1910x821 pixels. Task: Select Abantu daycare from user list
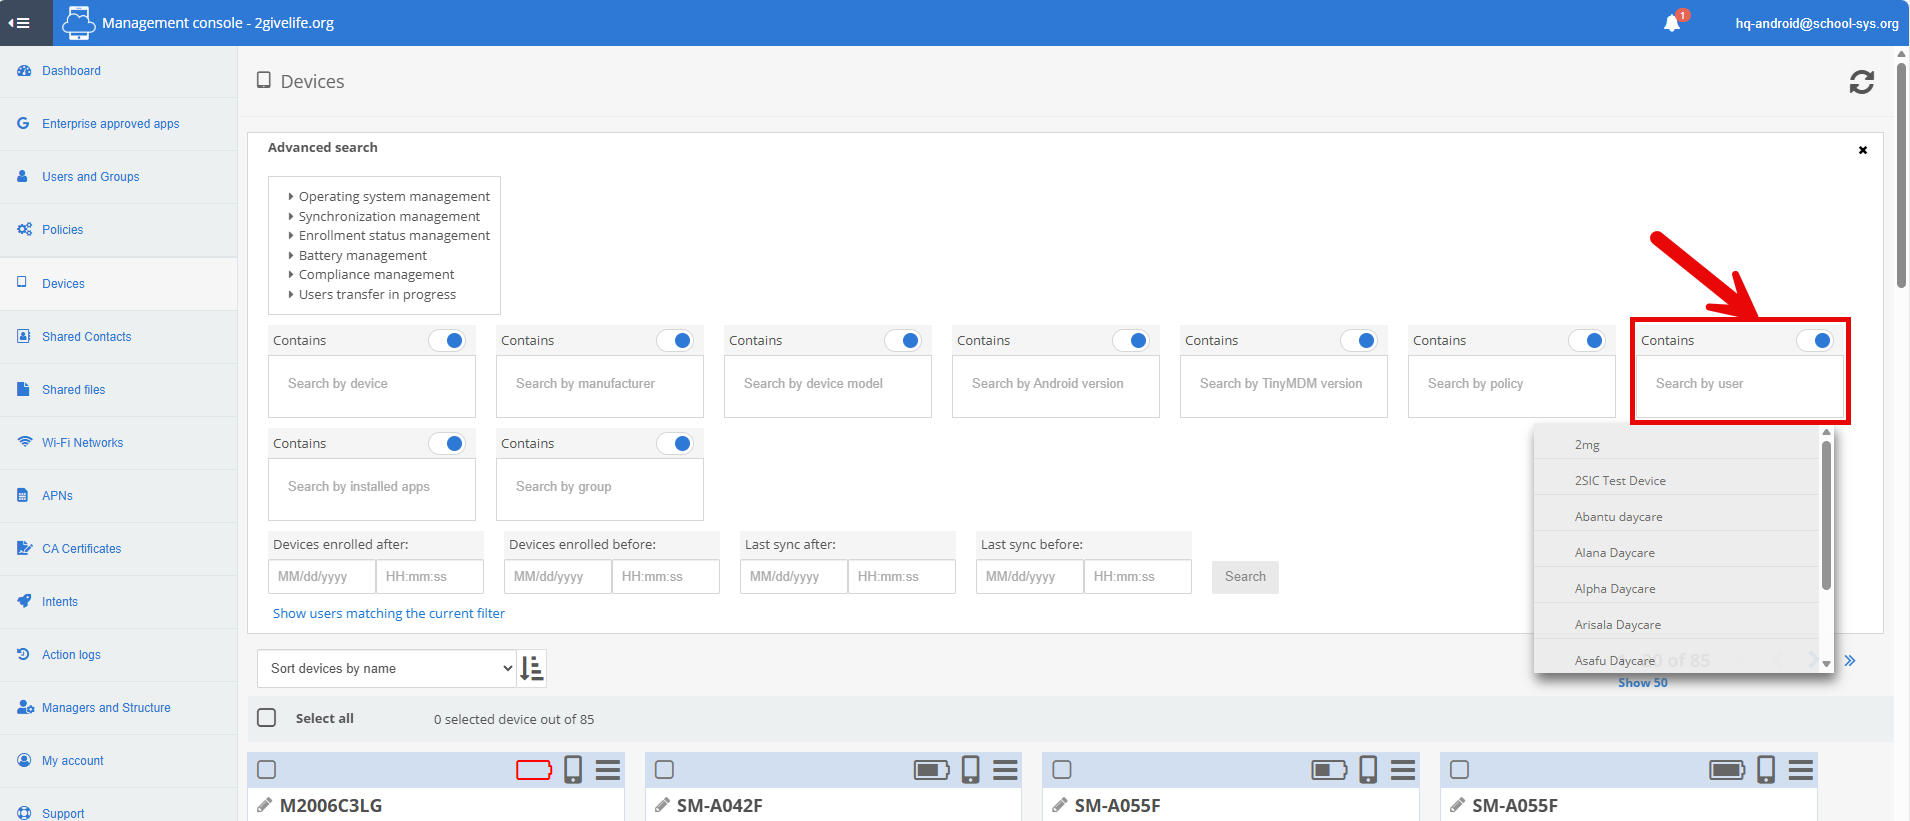pos(1618,517)
